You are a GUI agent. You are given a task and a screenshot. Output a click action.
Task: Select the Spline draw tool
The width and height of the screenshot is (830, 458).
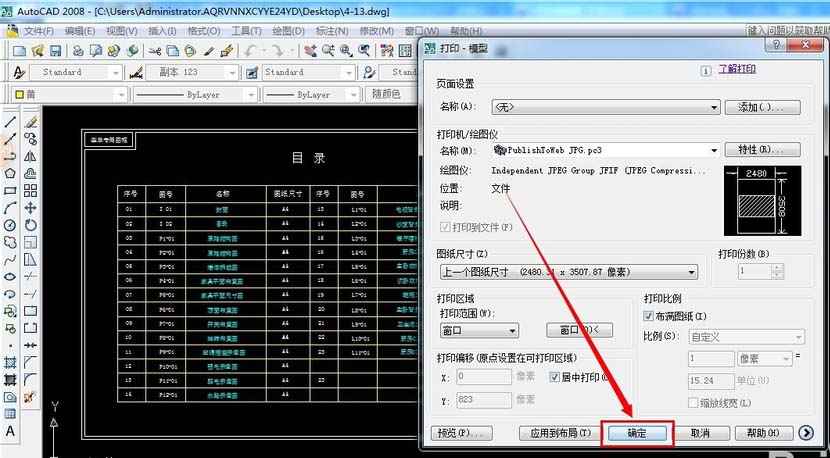pyautogui.click(x=10, y=259)
